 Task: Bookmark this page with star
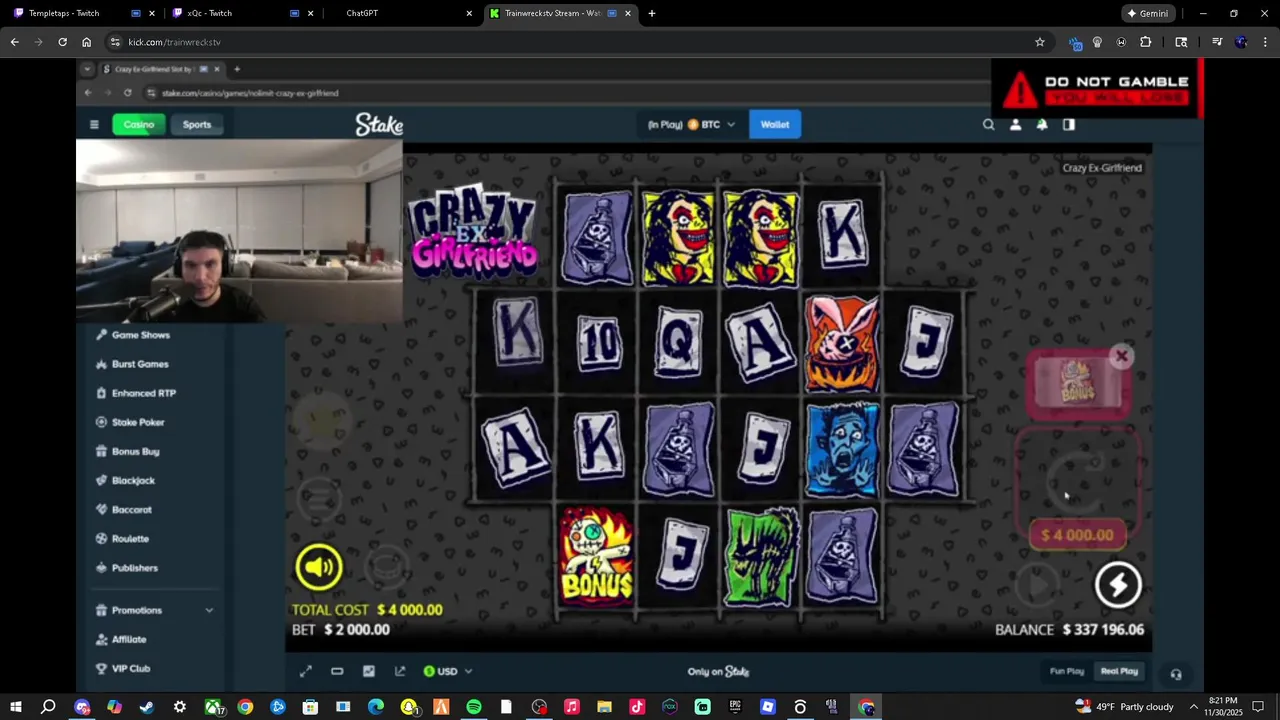1040,42
